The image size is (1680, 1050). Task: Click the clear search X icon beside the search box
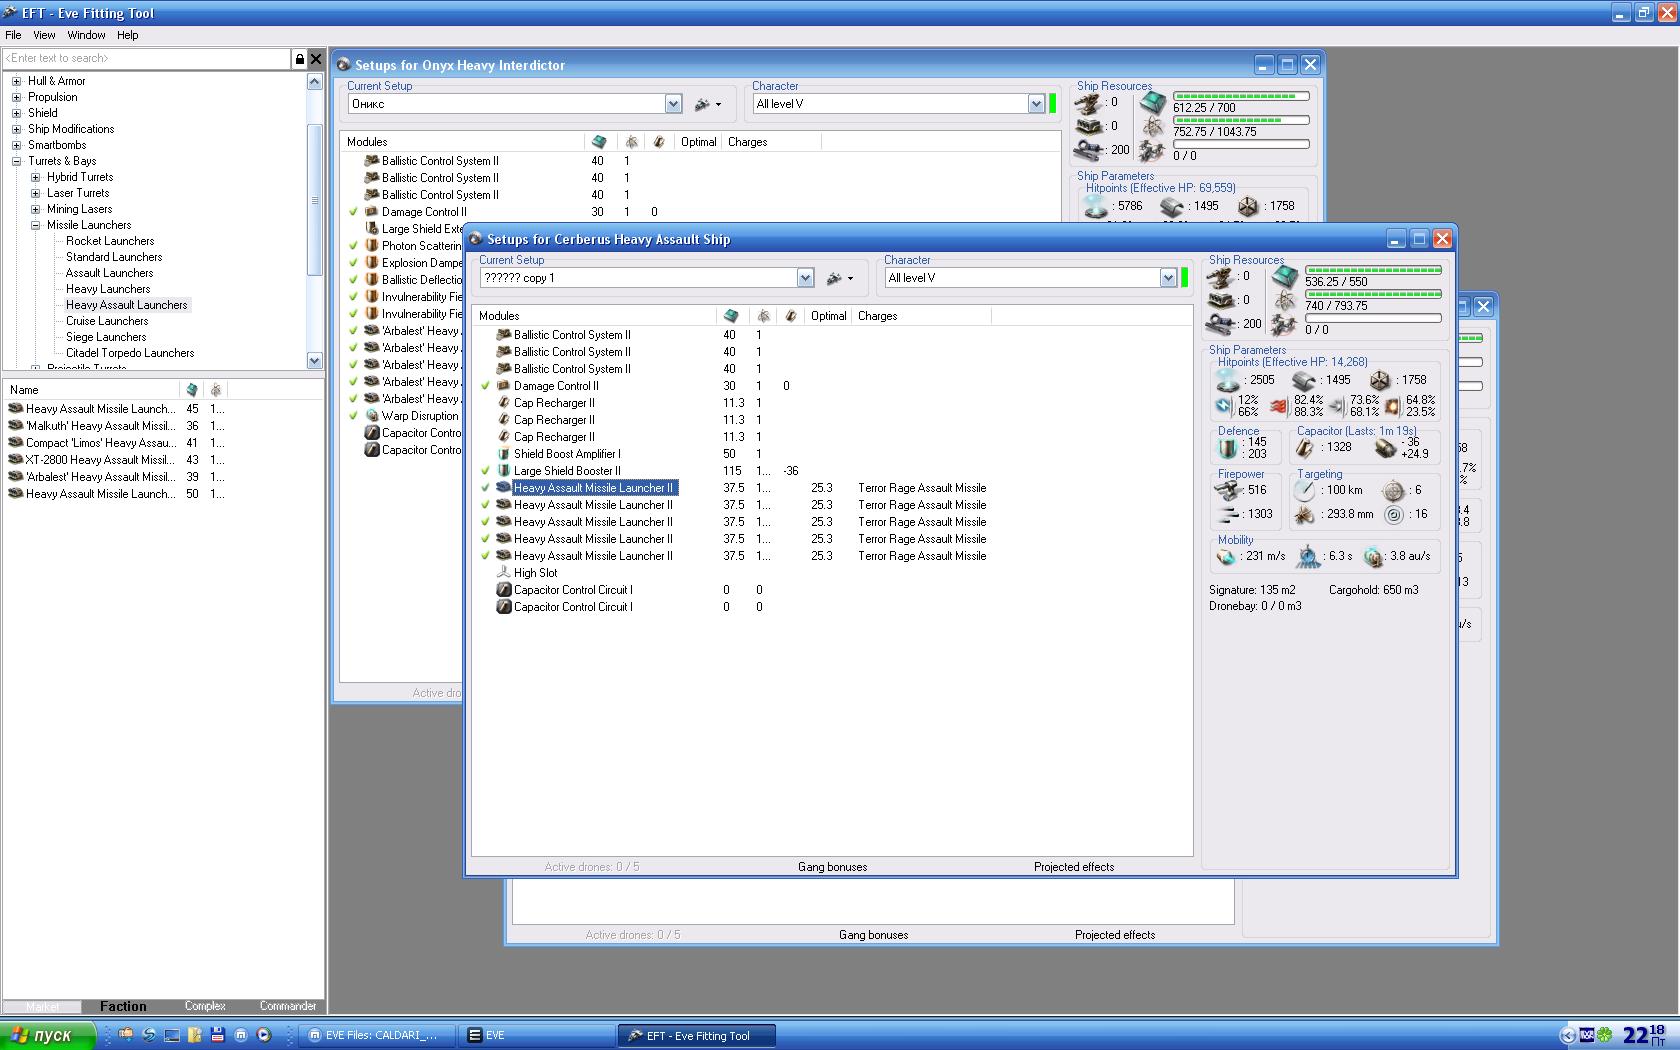(x=315, y=59)
